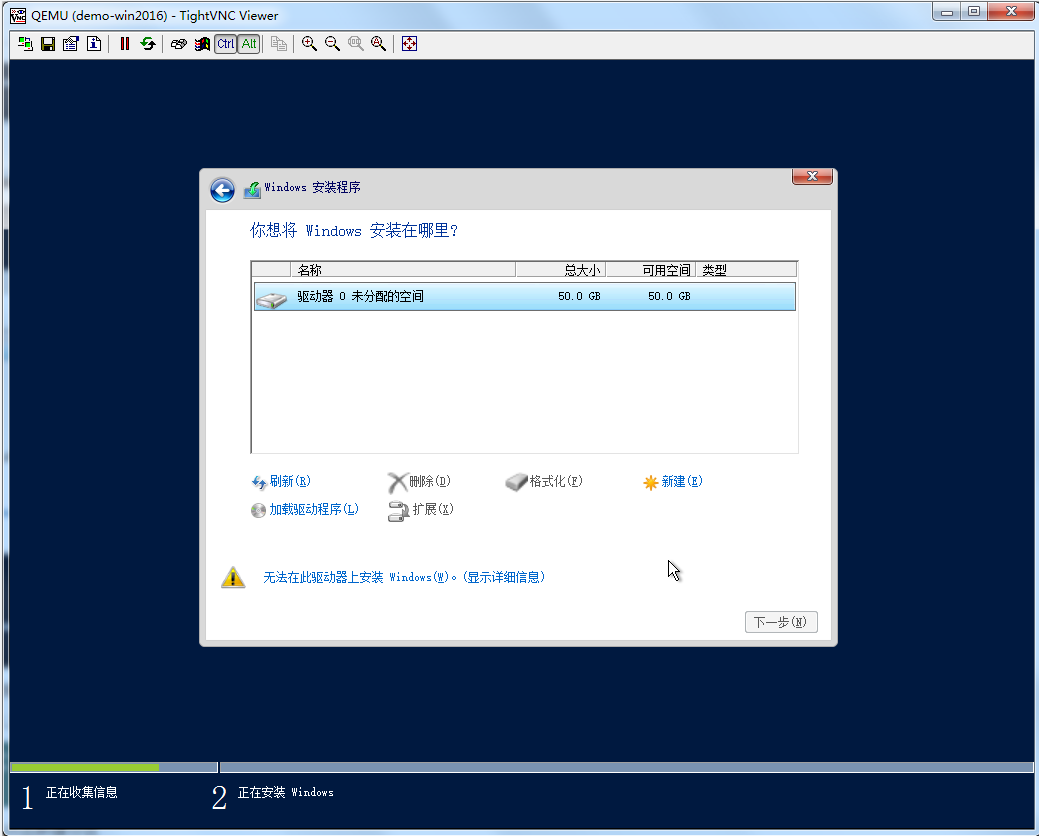The height and width of the screenshot is (836, 1039).
Task: Minimize the TightVNC Viewer window
Action: pos(947,11)
